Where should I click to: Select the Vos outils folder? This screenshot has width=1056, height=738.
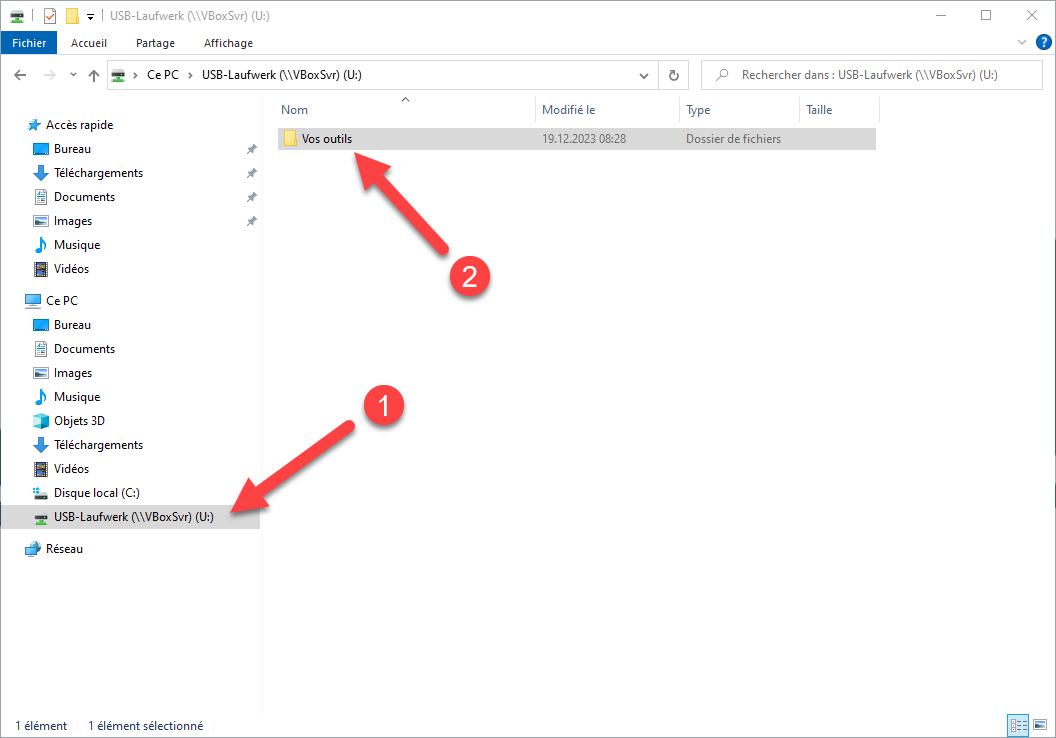click(576, 139)
